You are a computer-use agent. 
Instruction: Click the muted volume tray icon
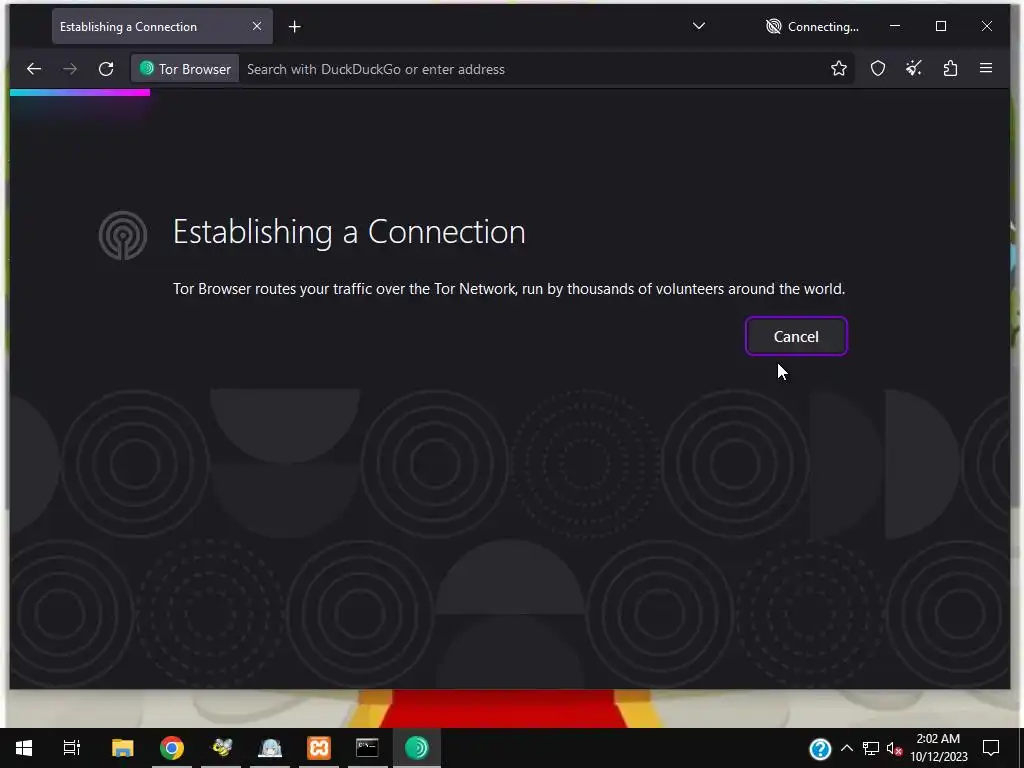click(x=894, y=748)
